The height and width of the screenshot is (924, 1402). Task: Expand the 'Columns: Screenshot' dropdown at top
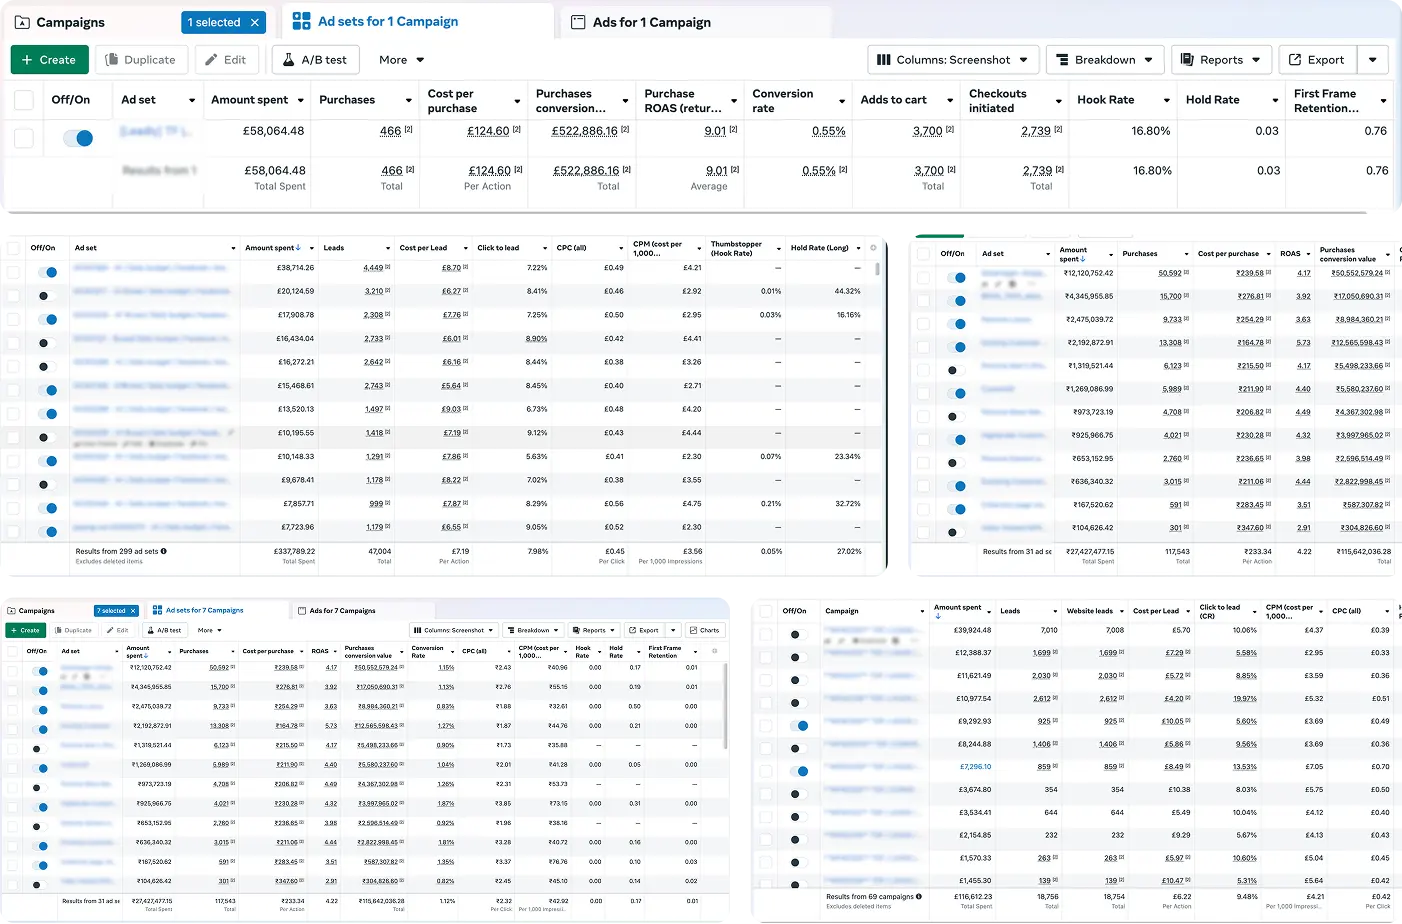953,60
